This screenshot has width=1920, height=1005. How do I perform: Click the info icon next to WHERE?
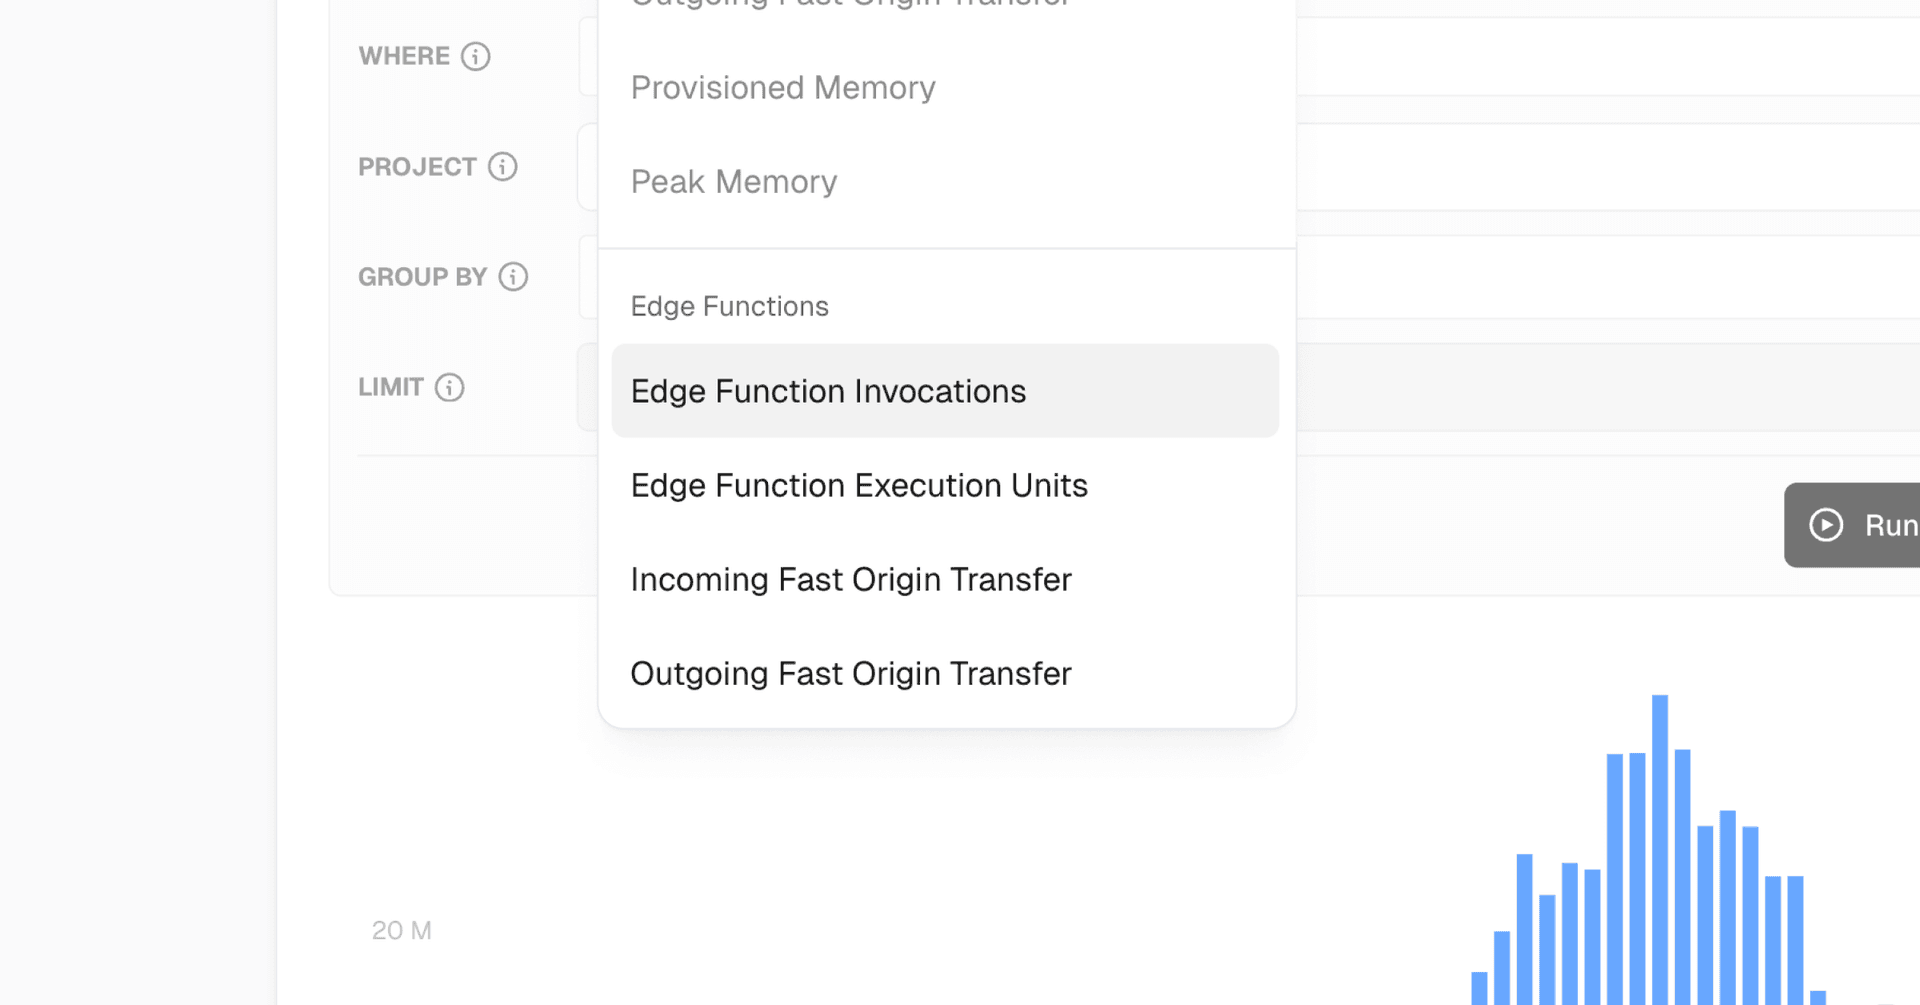pos(476,56)
